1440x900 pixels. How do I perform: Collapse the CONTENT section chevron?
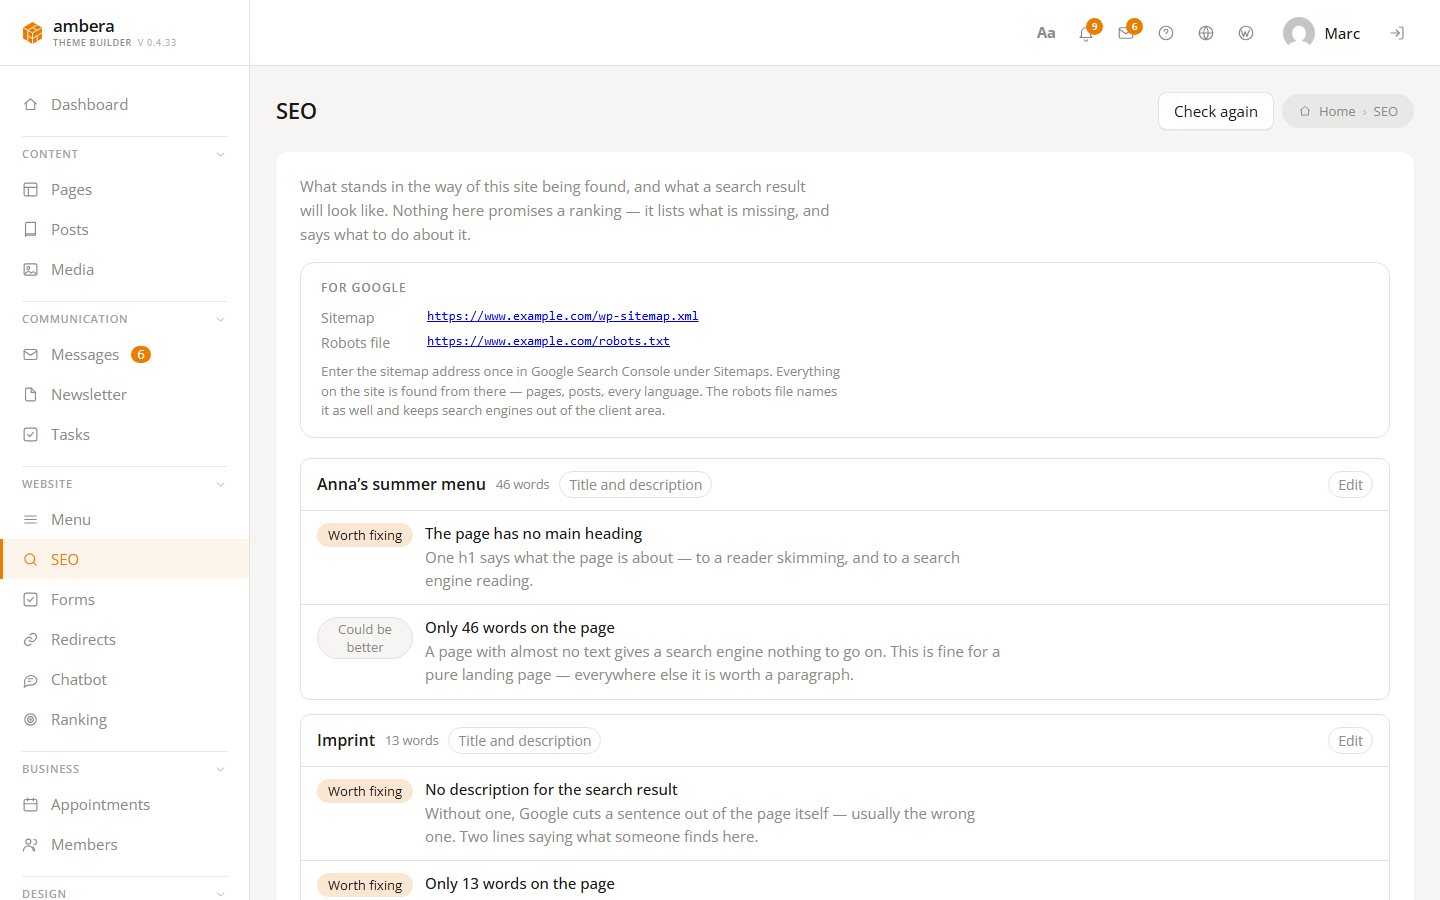click(x=220, y=154)
